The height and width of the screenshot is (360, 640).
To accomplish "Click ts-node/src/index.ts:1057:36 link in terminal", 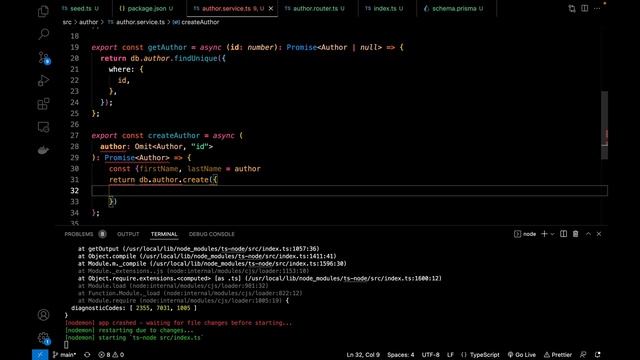I will point(270,249).
